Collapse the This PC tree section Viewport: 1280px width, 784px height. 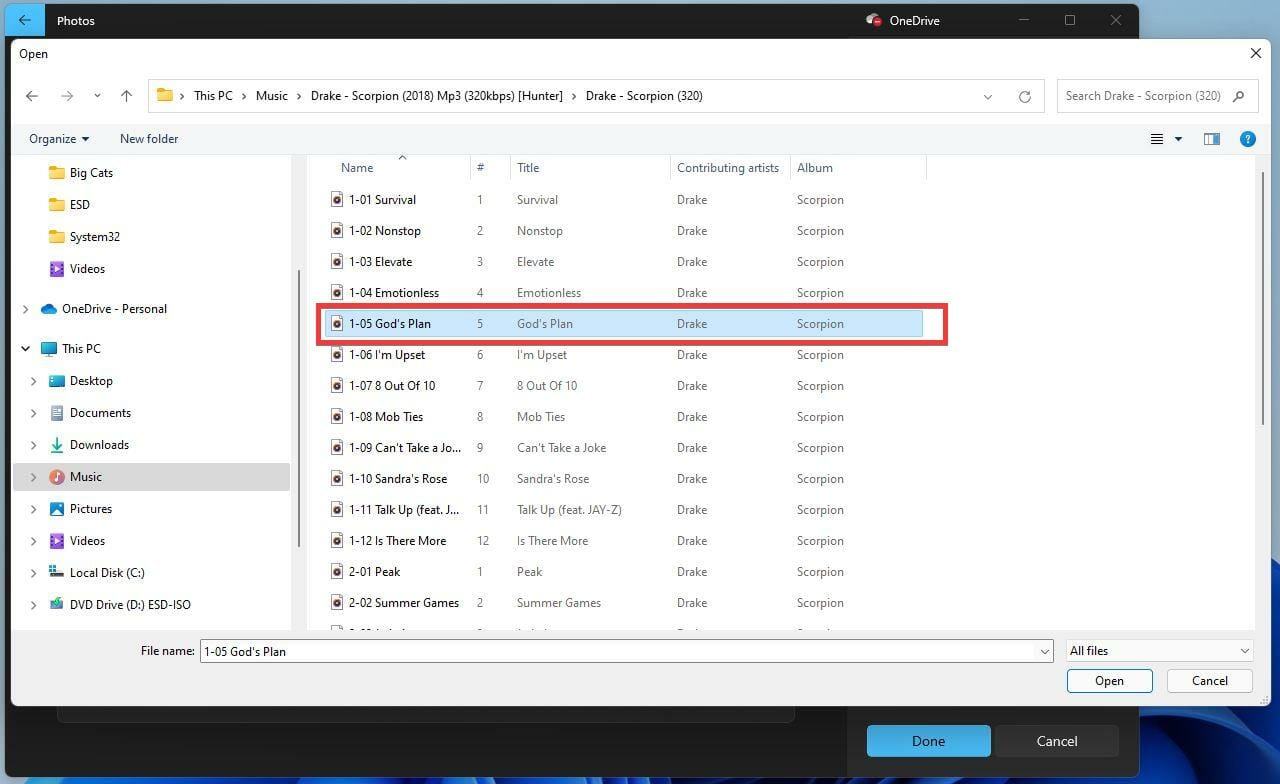point(25,348)
